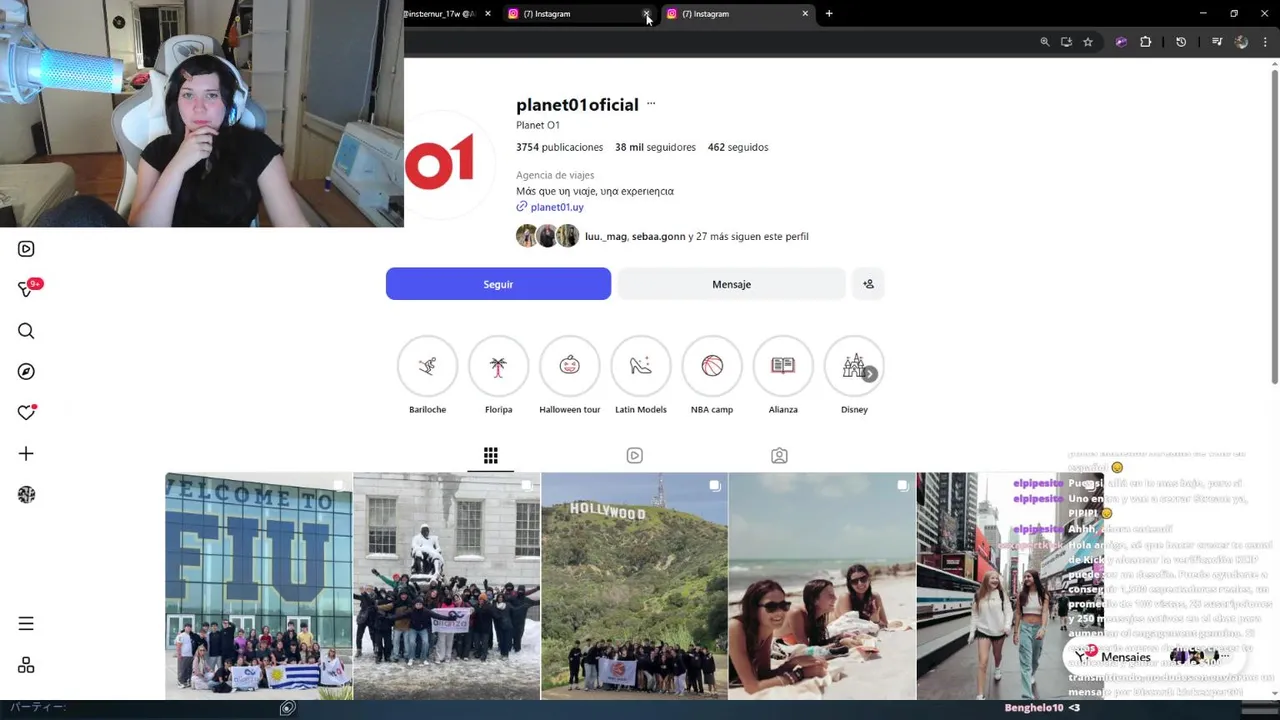Open Reels from the Instagram sidebar
The image size is (1280, 720).
point(26,249)
